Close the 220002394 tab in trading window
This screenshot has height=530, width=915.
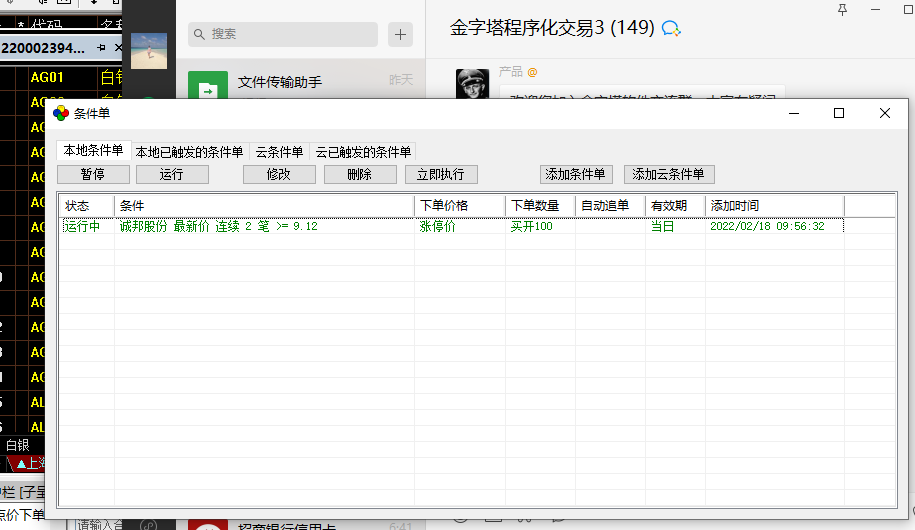tap(118, 48)
